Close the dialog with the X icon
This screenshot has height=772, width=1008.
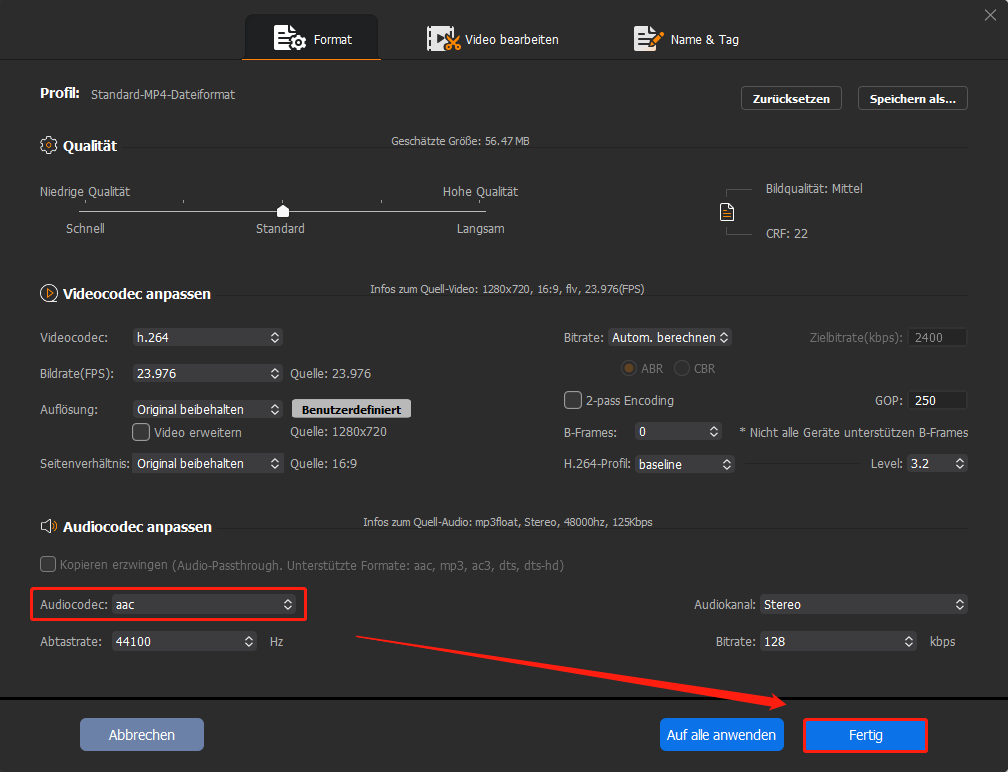point(989,14)
